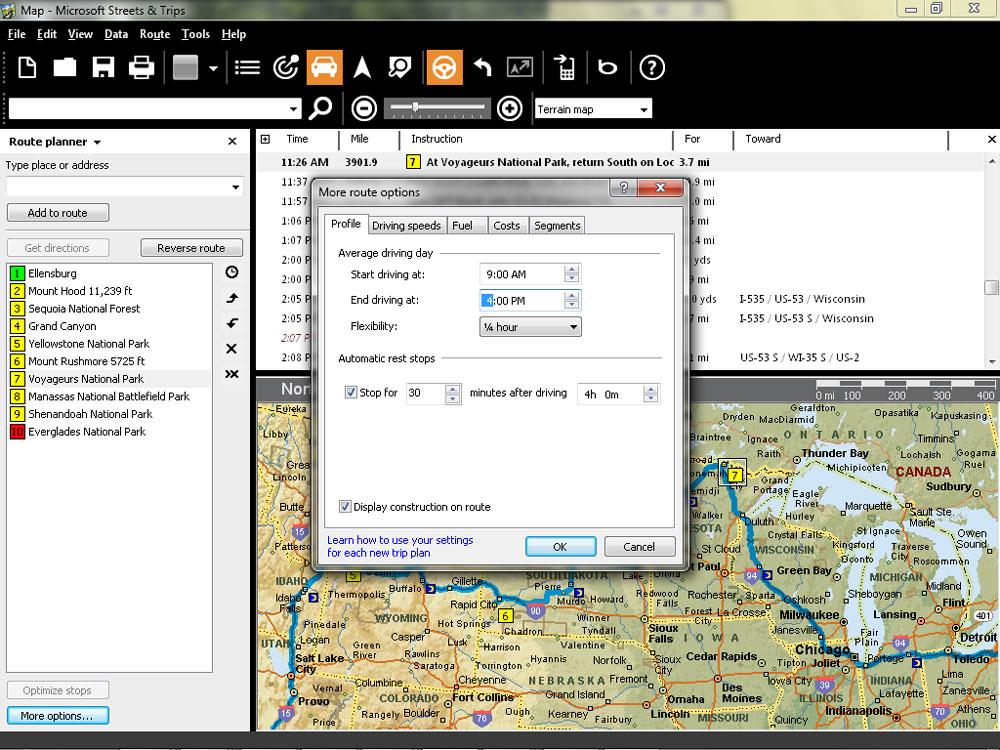Click the zoom in plus icon
Screen dimensions: 1000x750
click(x=510, y=108)
